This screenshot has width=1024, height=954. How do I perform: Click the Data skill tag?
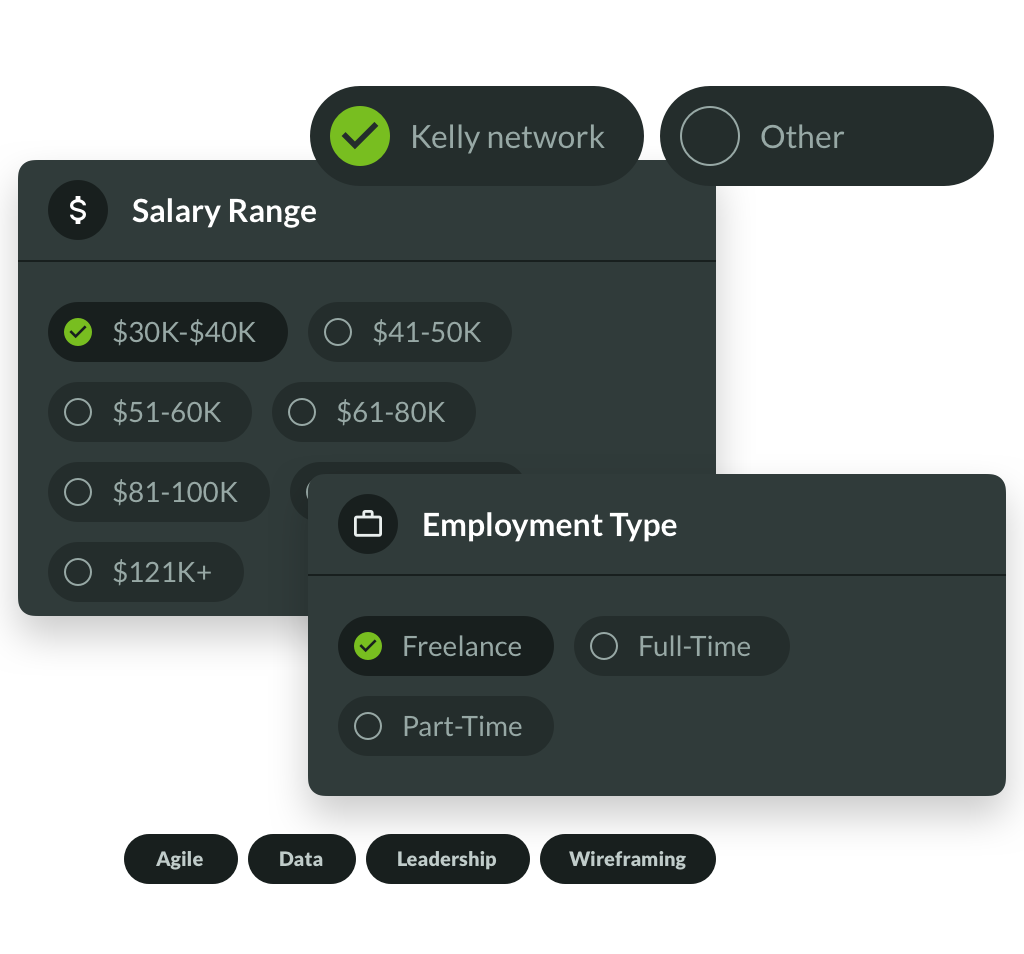(302, 859)
